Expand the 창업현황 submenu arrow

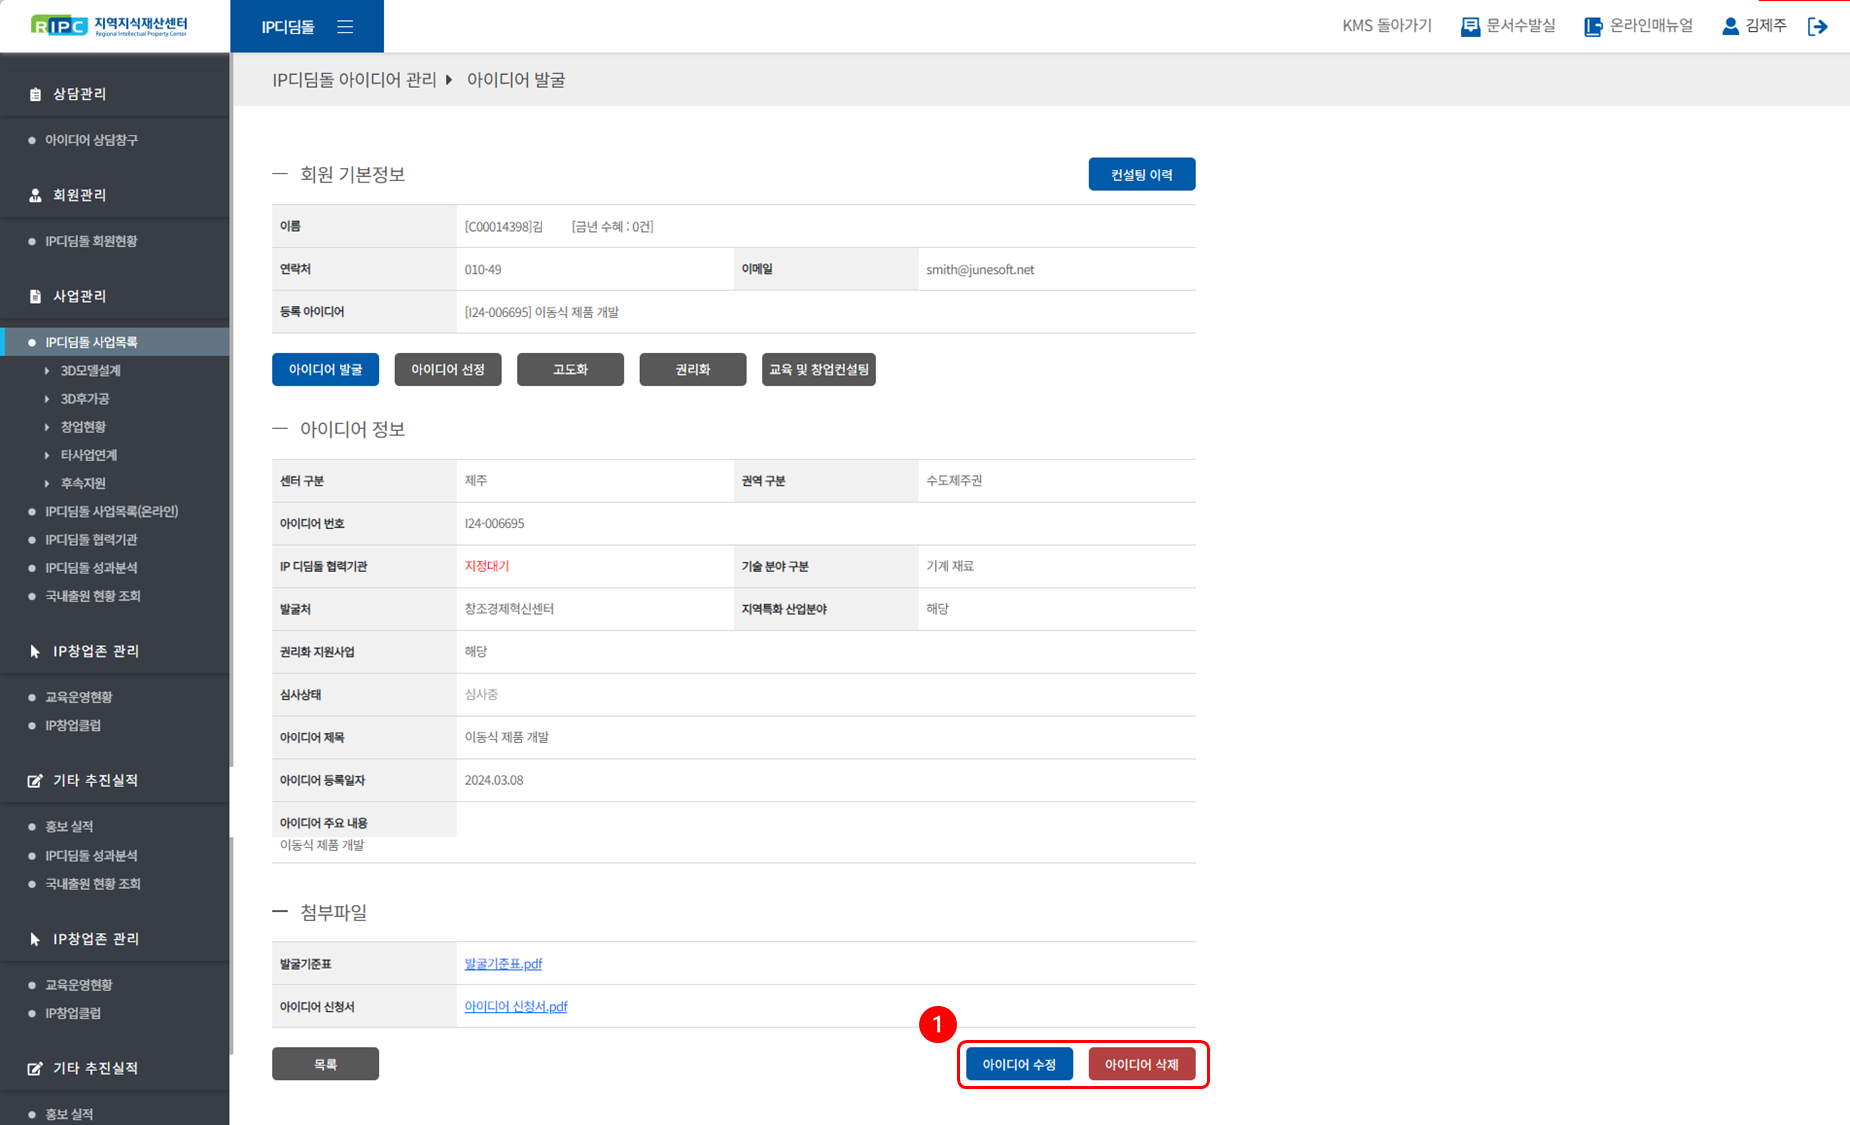pos(47,427)
